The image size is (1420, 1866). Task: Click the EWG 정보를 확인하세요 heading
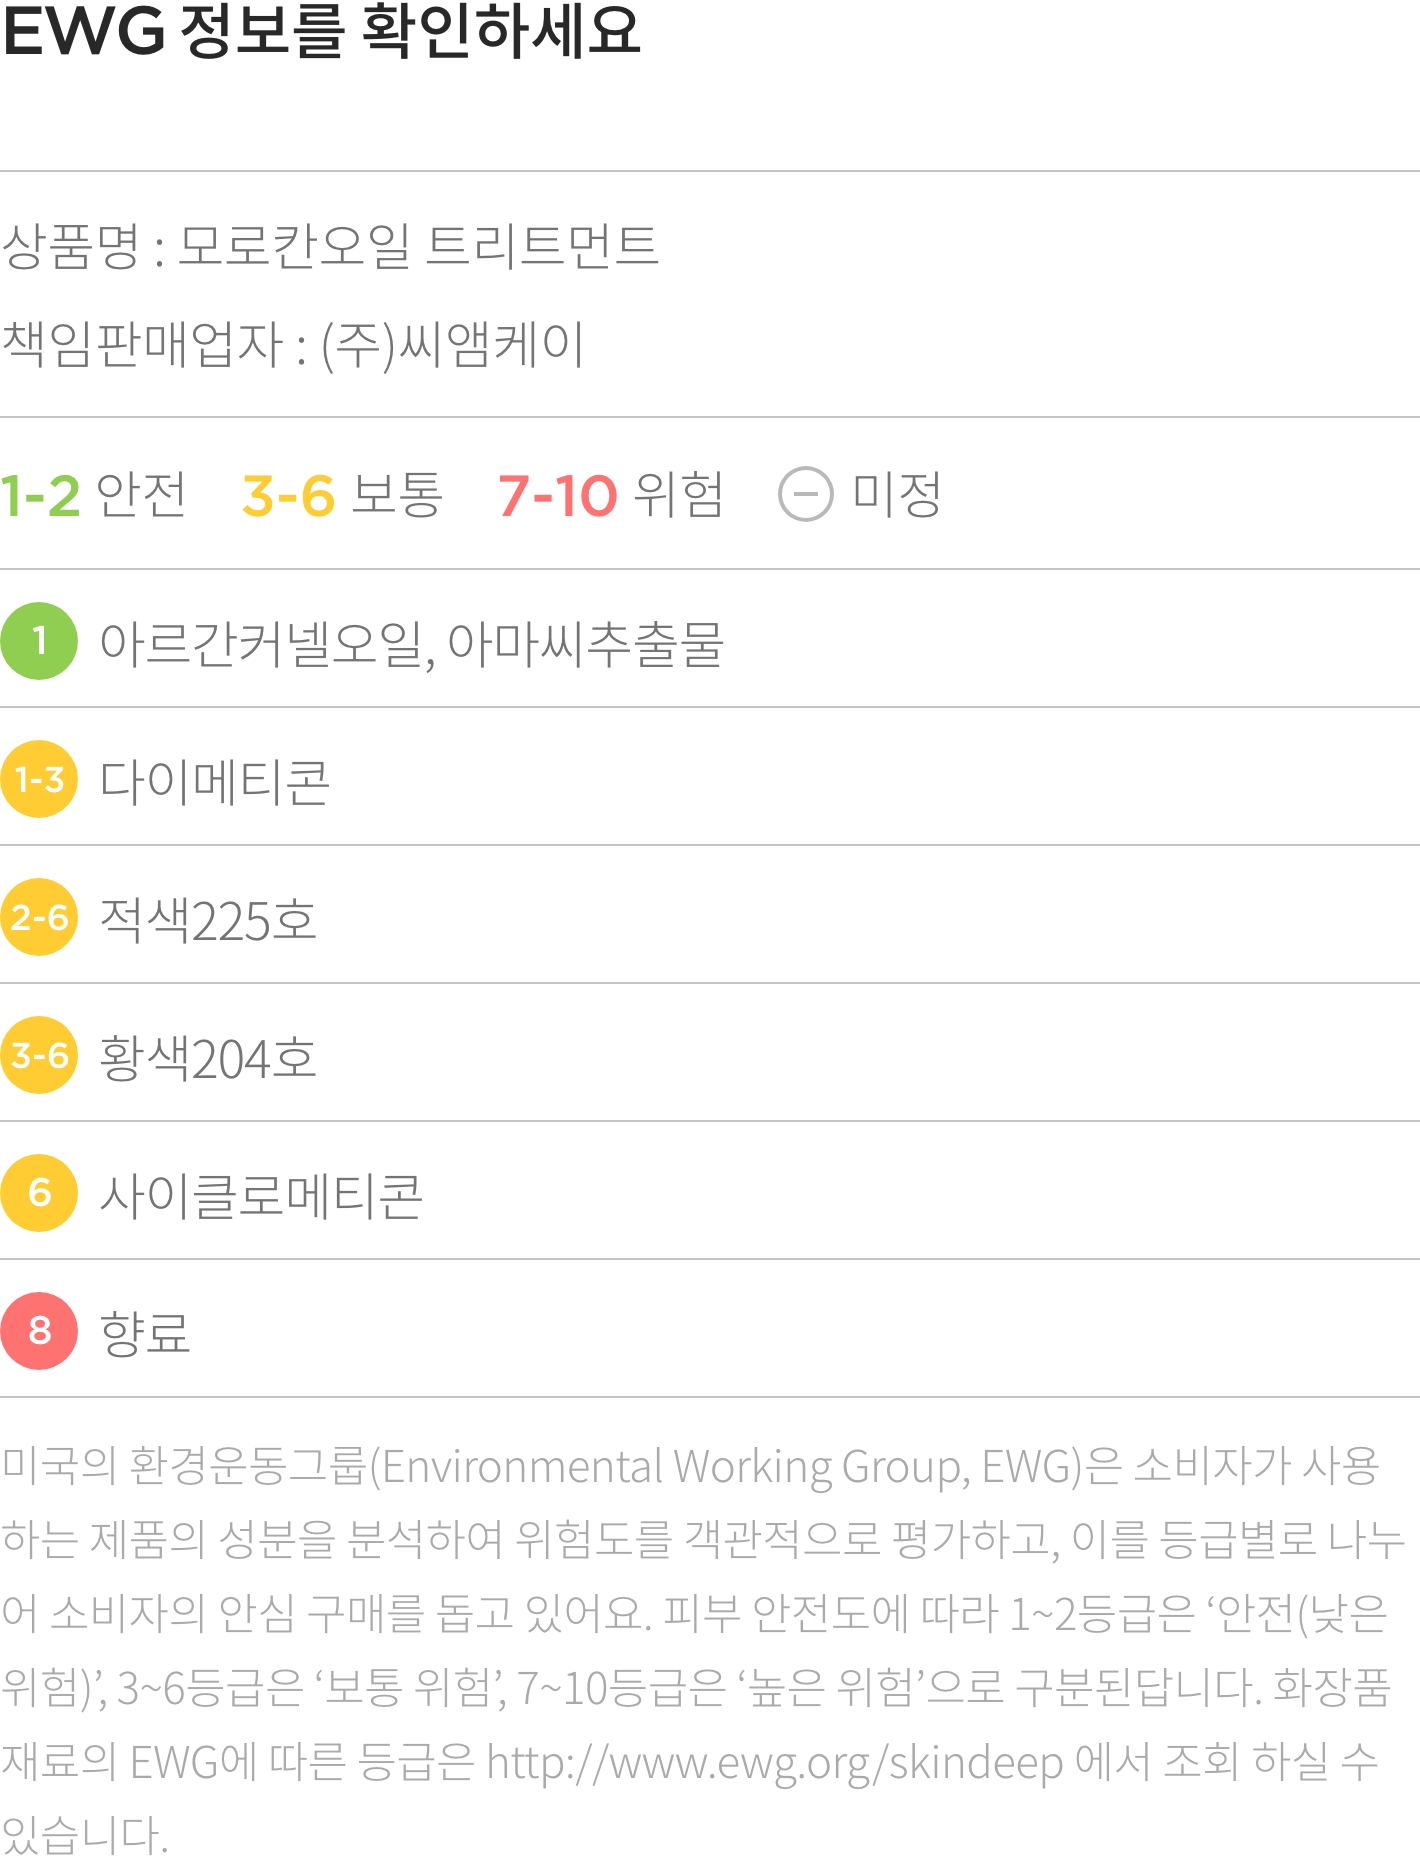[320, 30]
